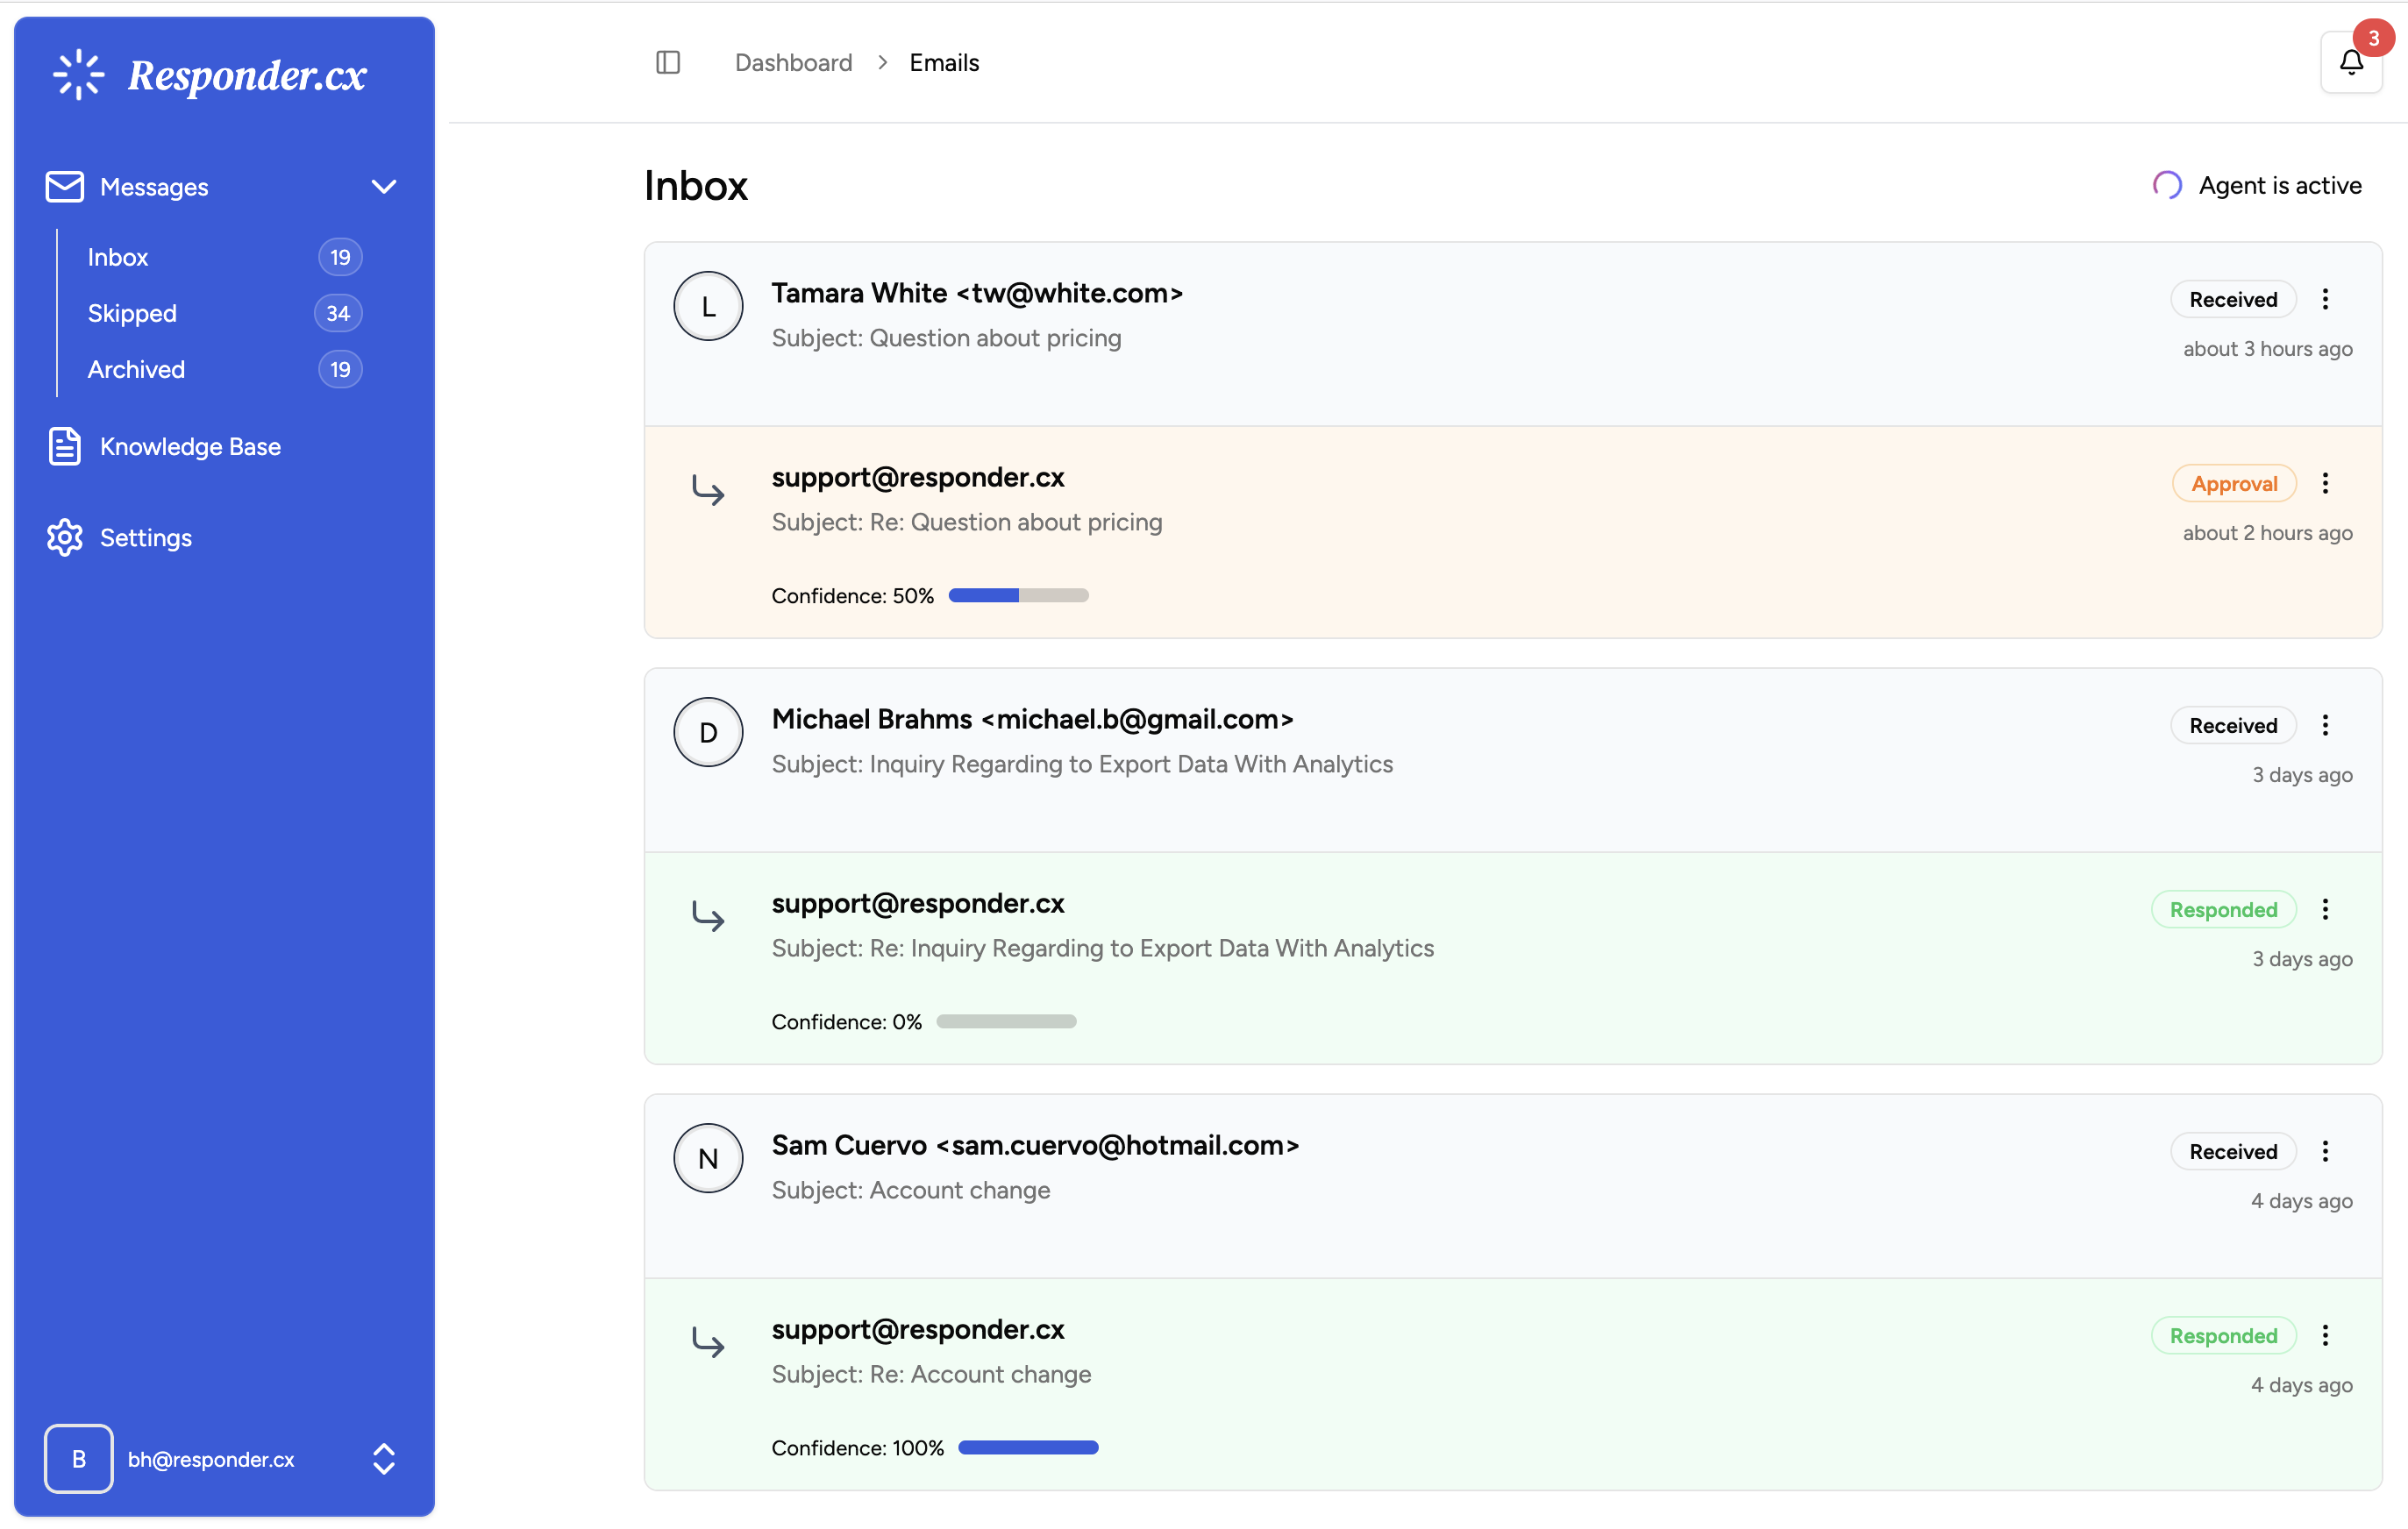Open options menu for Tamara White email
This screenshot has height=1529, width=2408.
[2325, 299]
